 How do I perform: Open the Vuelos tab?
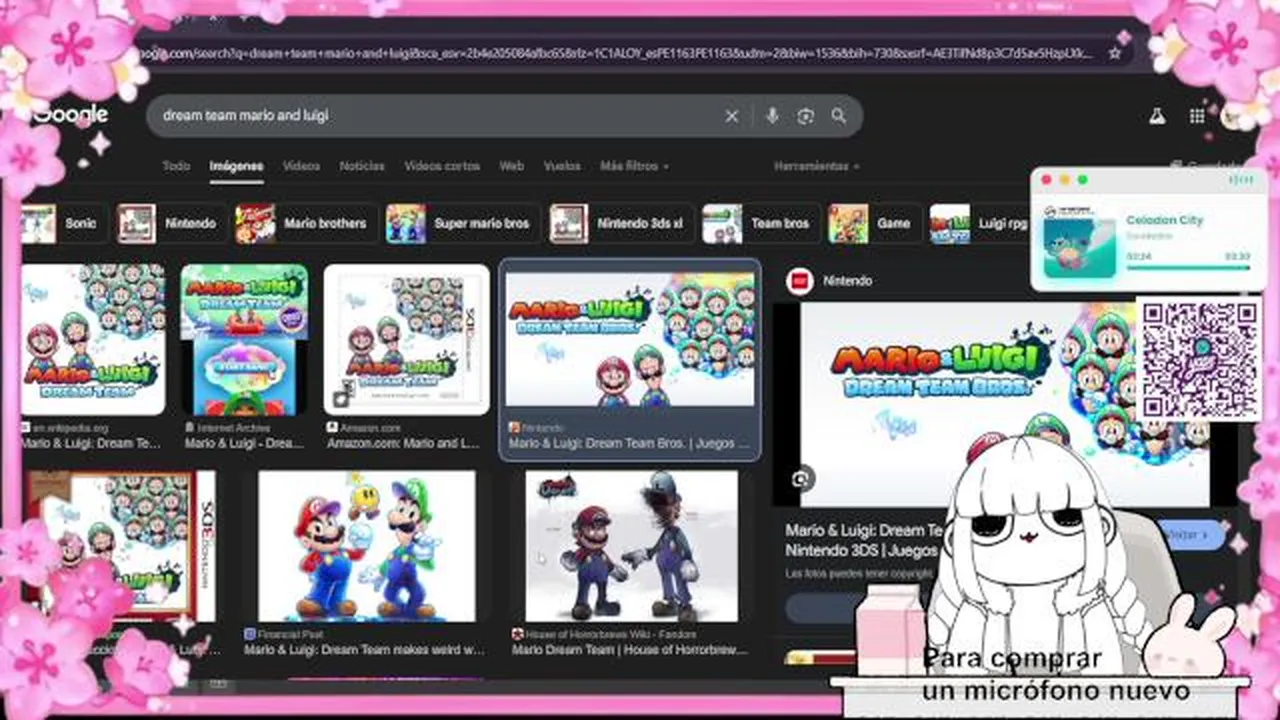(562, 166)
